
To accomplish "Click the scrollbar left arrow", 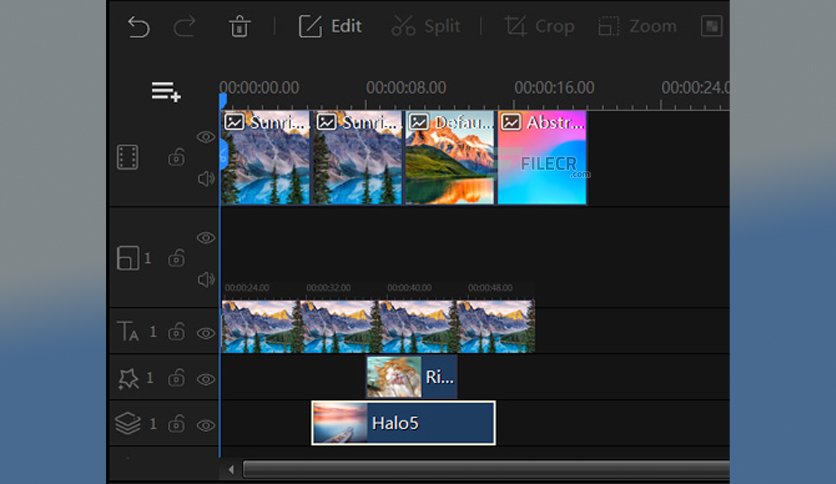I will (231, 470).
